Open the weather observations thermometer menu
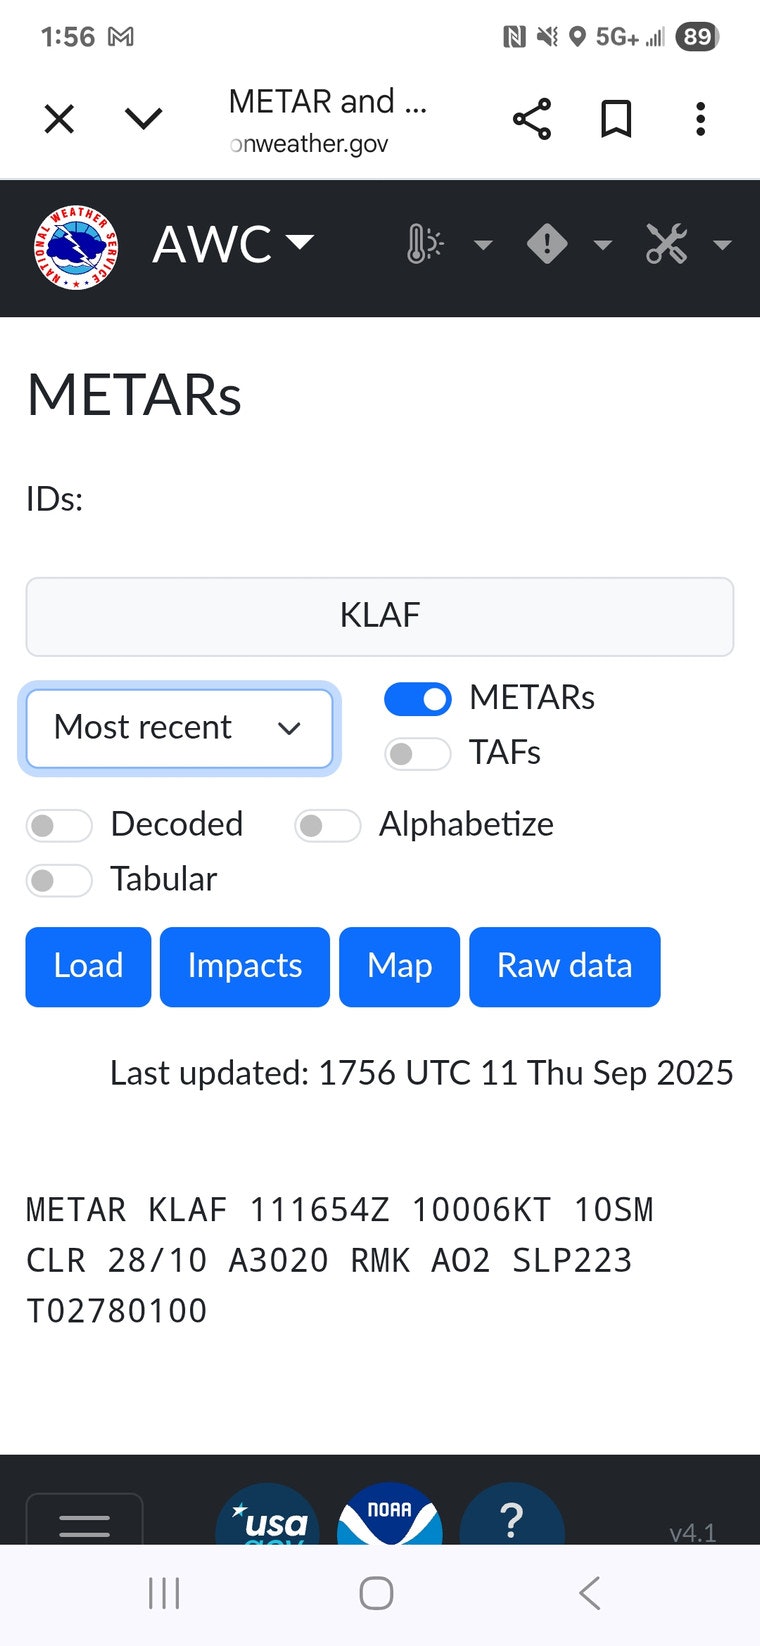760x1646 pixels. [x=447, y=245]
